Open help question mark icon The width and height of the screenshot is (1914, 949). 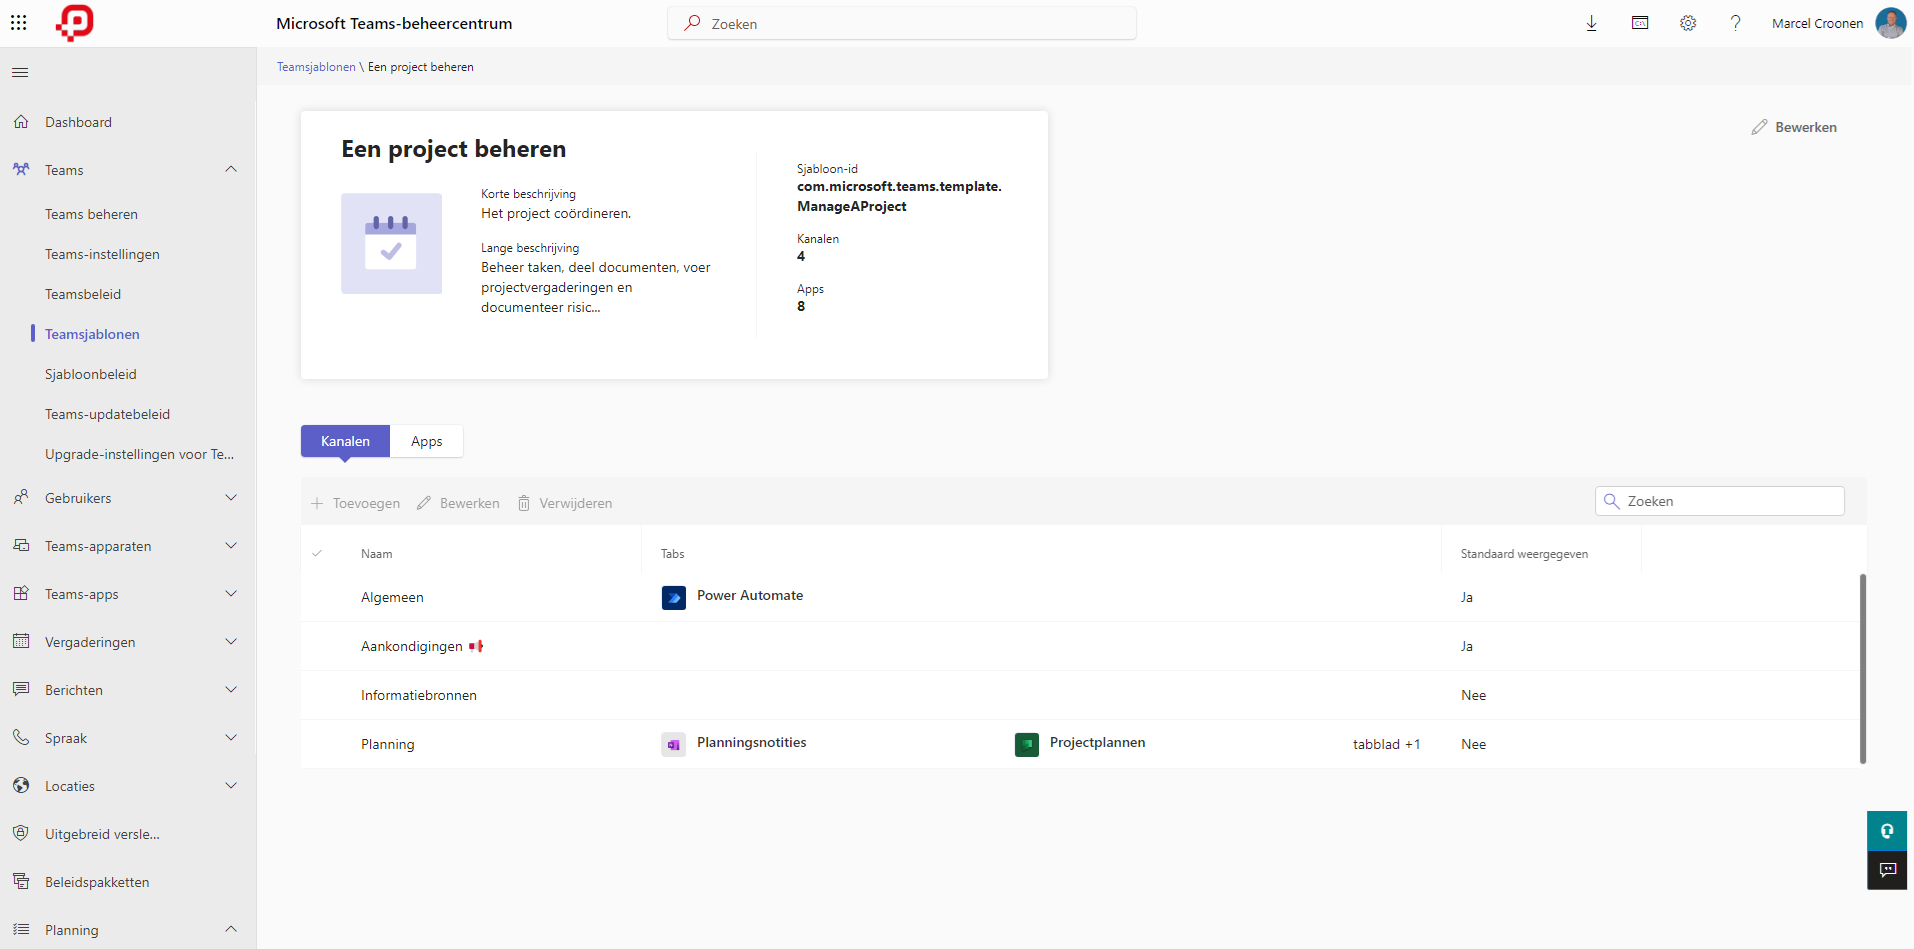tap(1736, 23)
